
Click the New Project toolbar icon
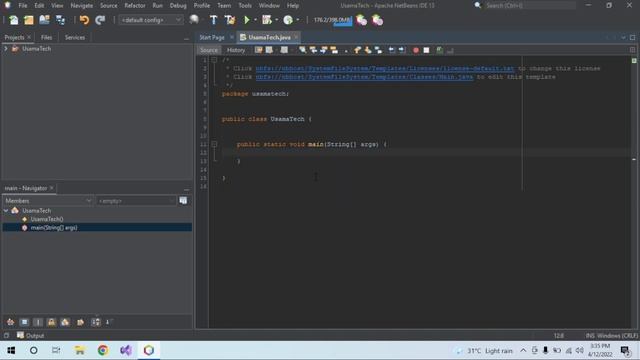click(29, 20)
